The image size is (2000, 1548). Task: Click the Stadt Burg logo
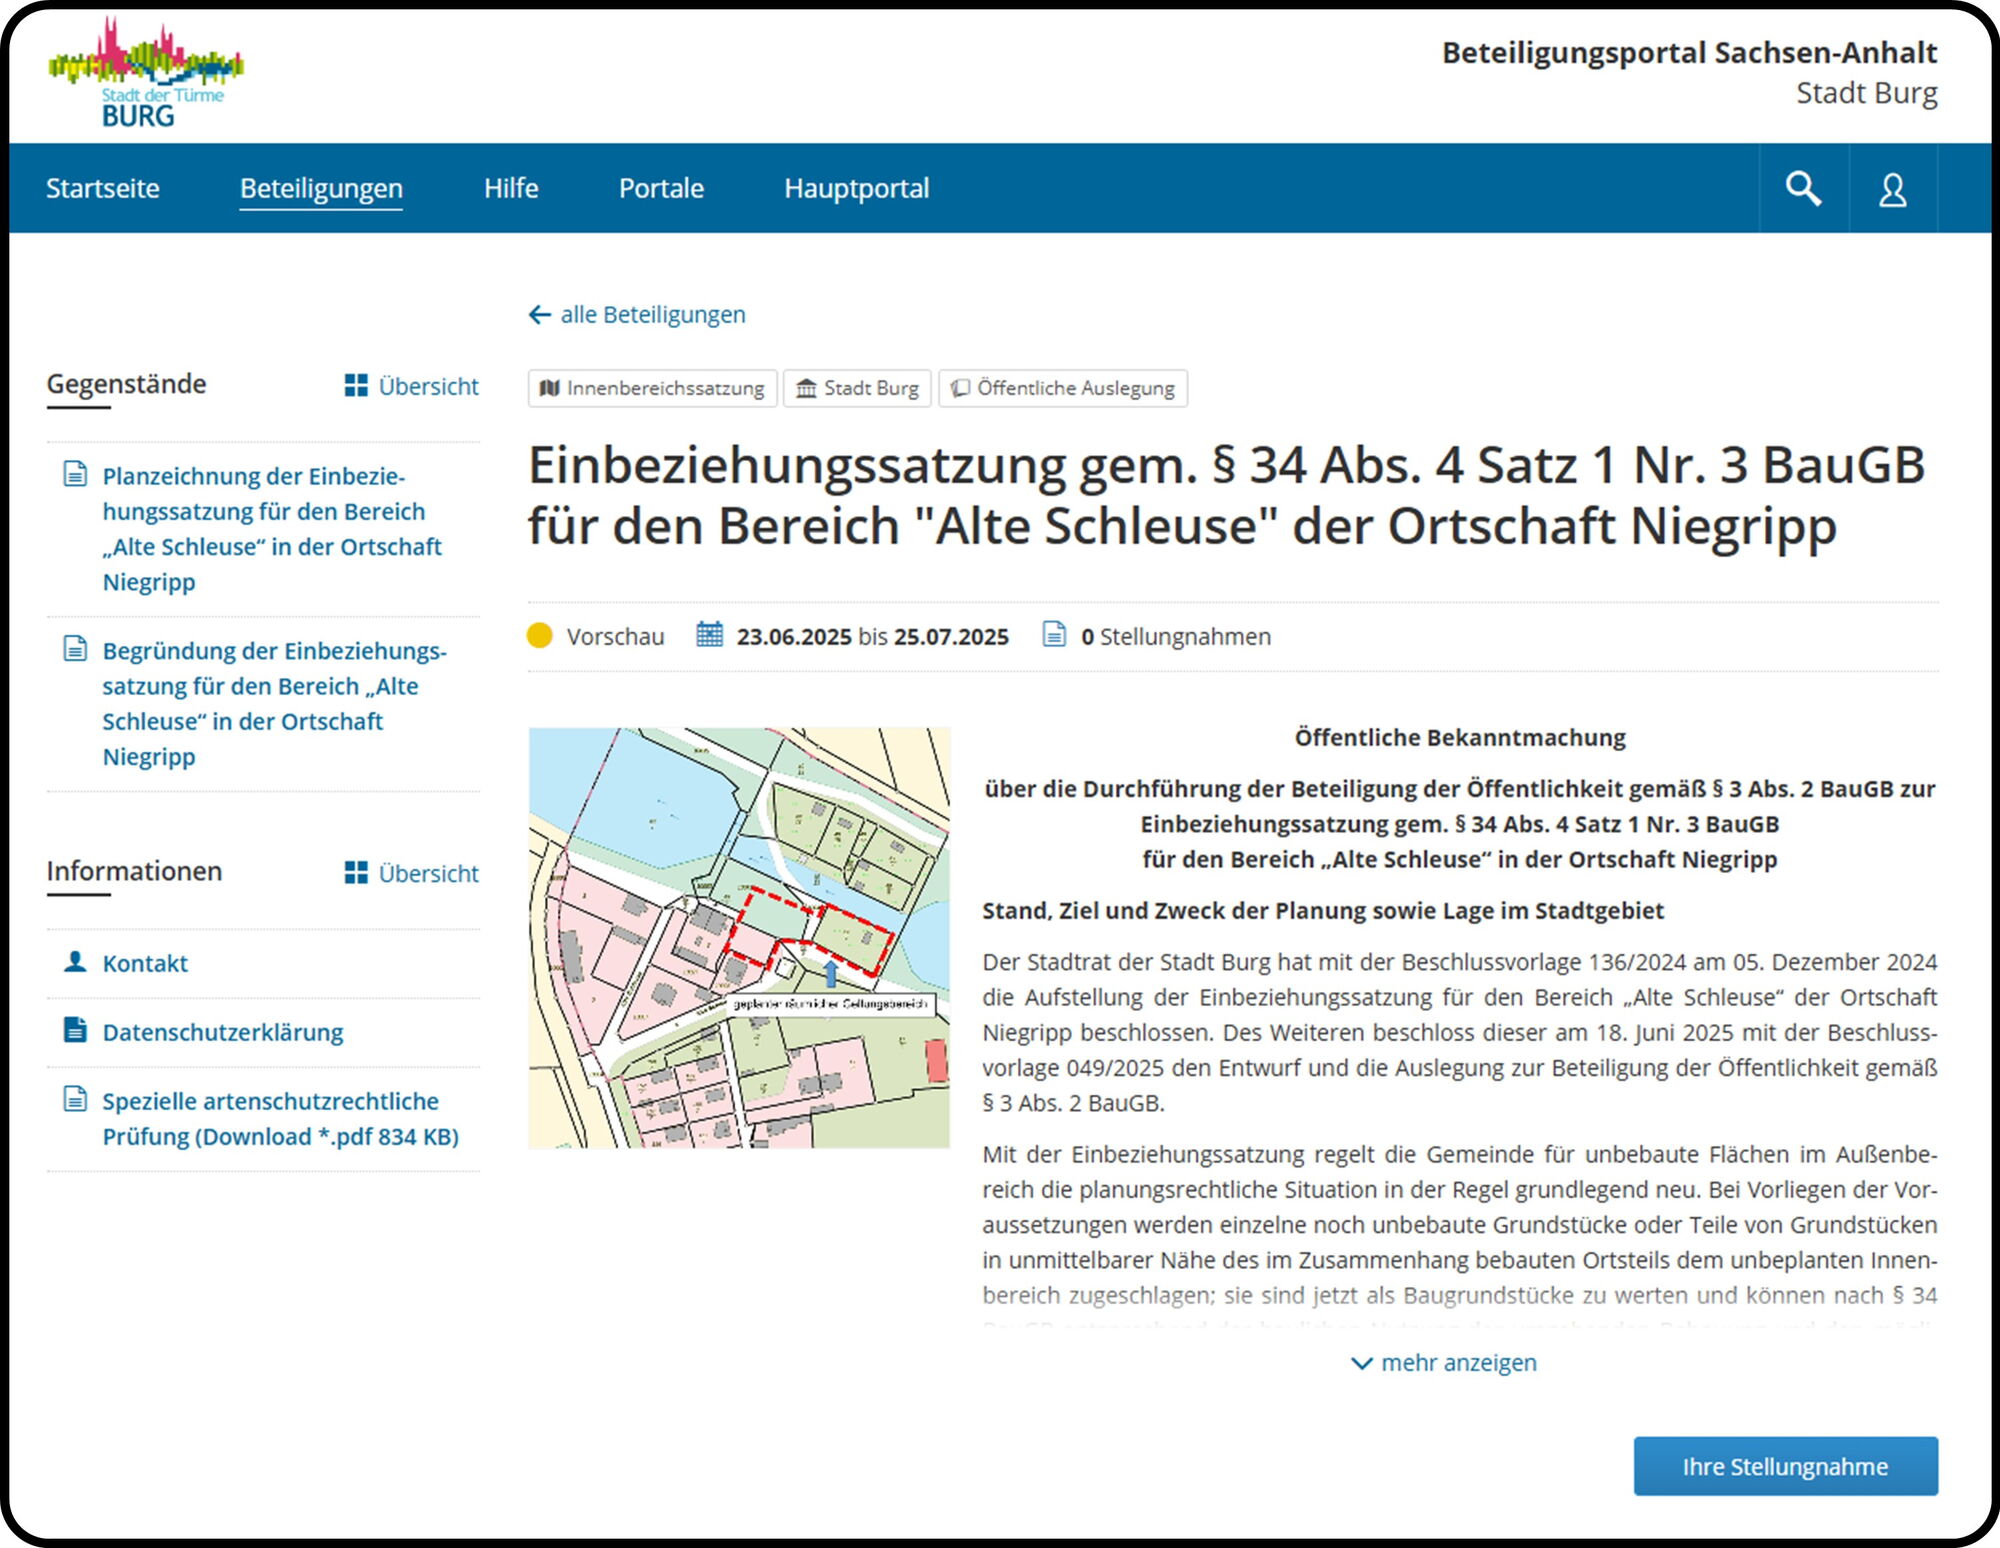click(x=146, y=72)
